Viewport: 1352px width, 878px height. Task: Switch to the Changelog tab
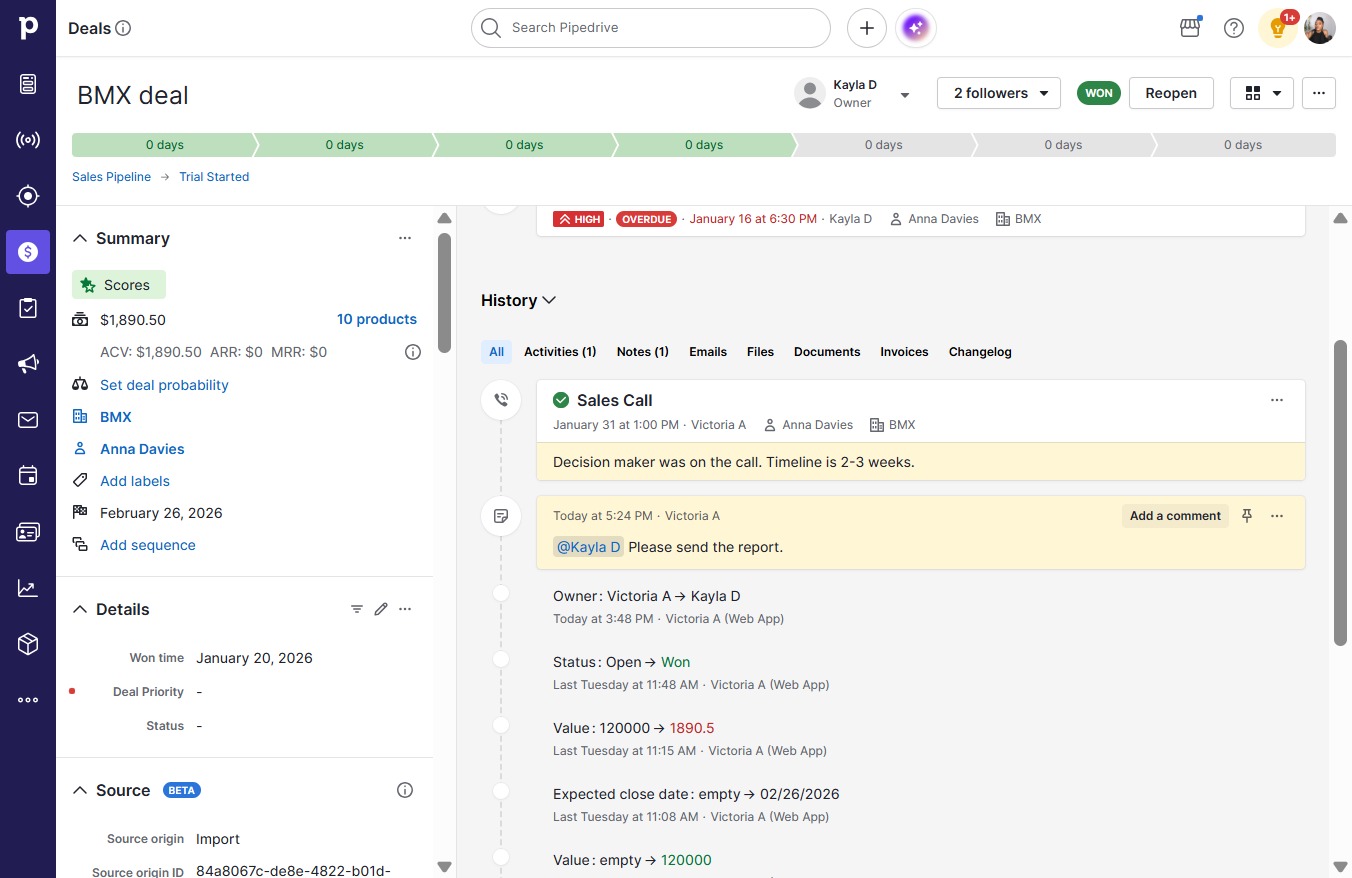[980, 352]
